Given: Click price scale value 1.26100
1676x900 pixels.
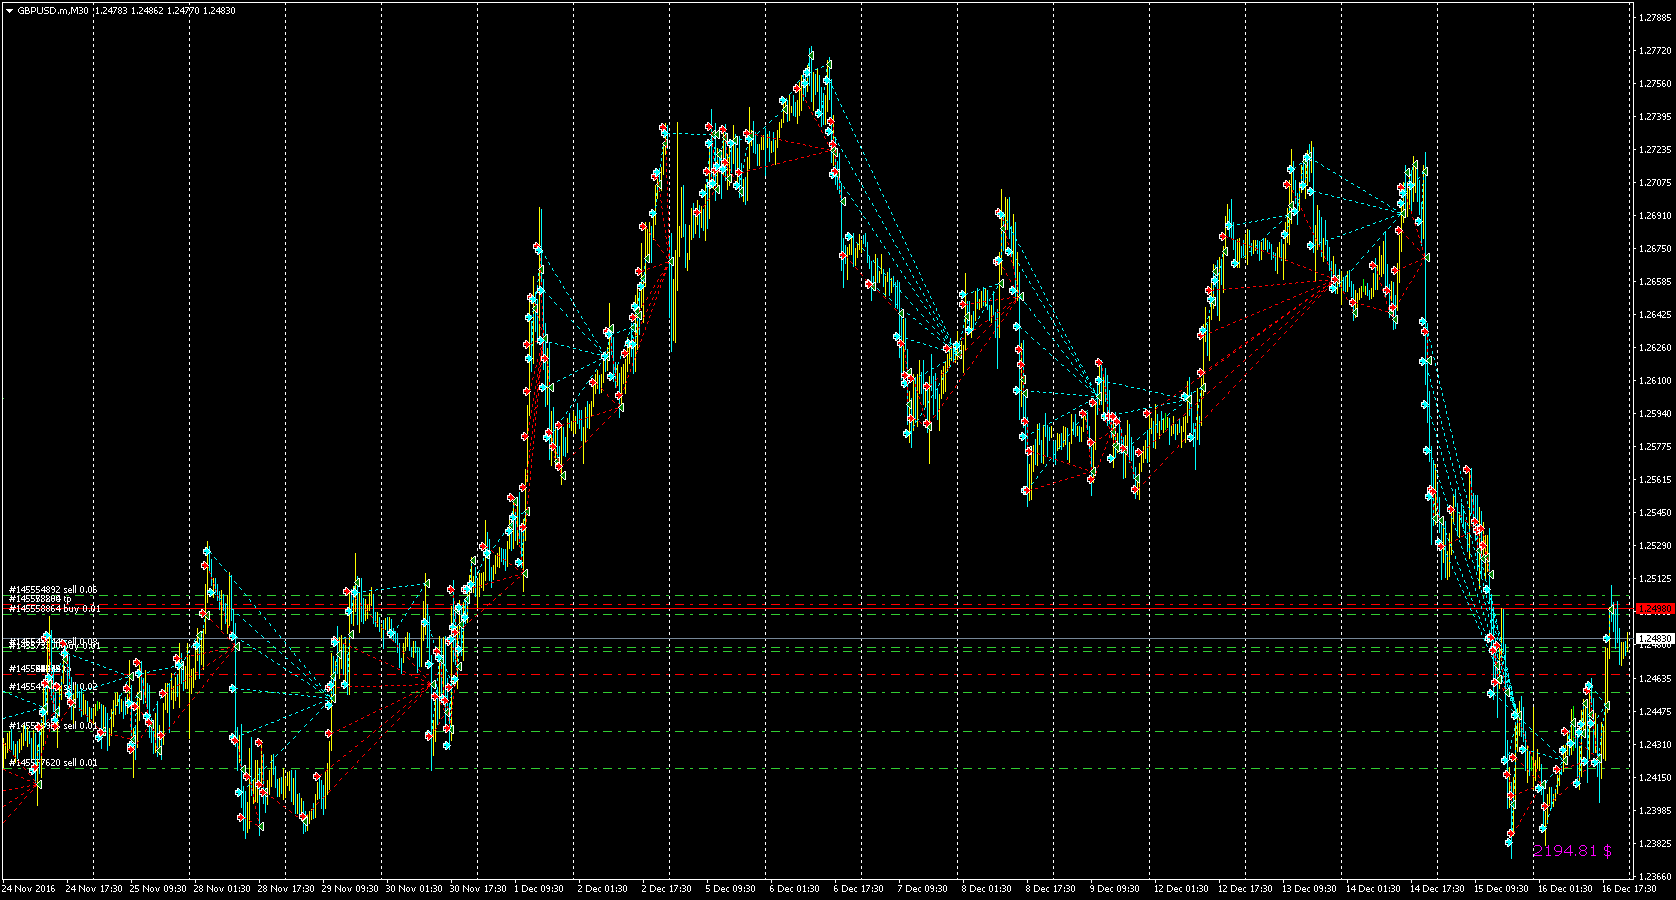Looking at the screenshot, I should [x=1657, y=381].
